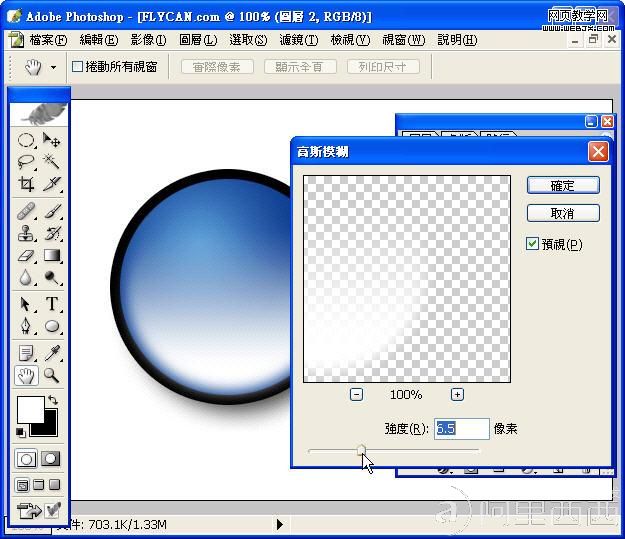
Task: Select the Ellipse shape tool
Action: coord(52,326)
